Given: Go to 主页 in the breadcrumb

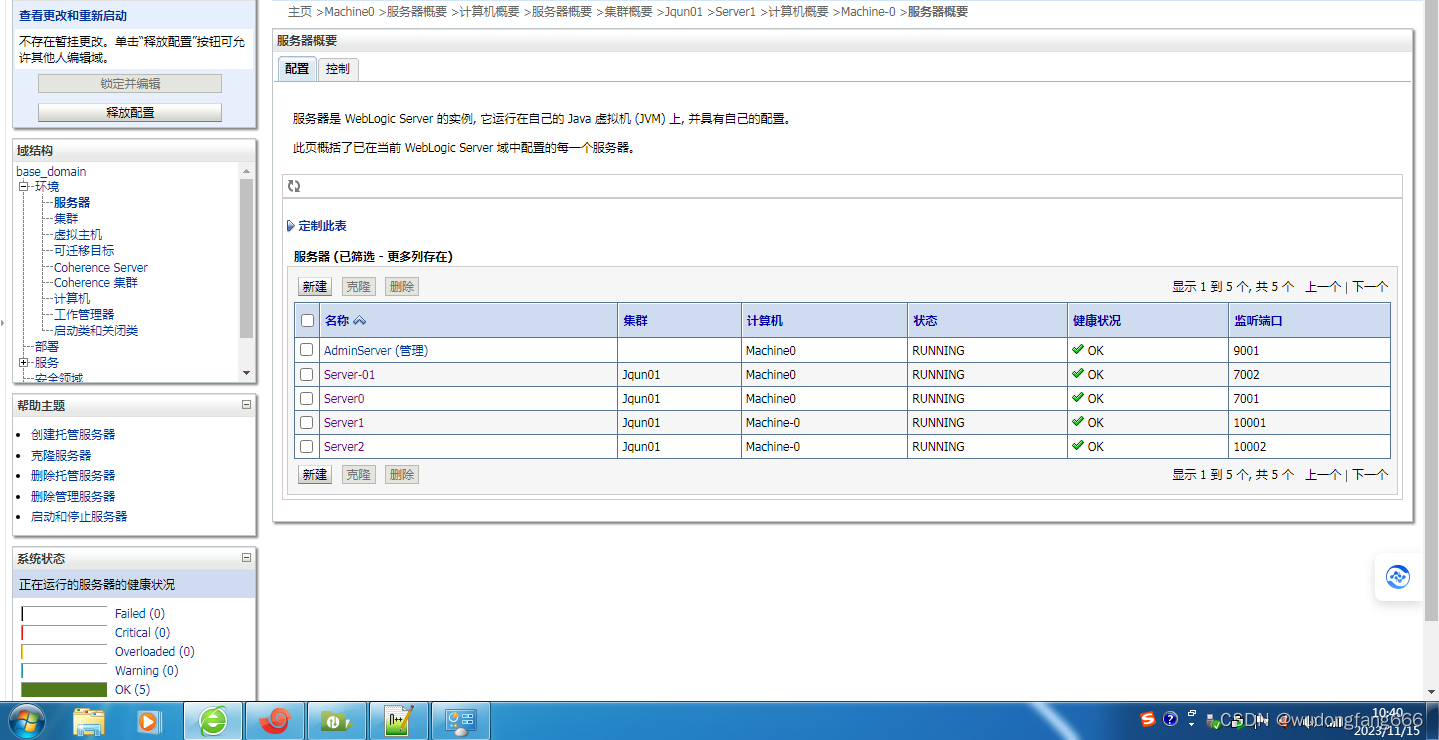Looking at the screenshot, I should [300, 12].
